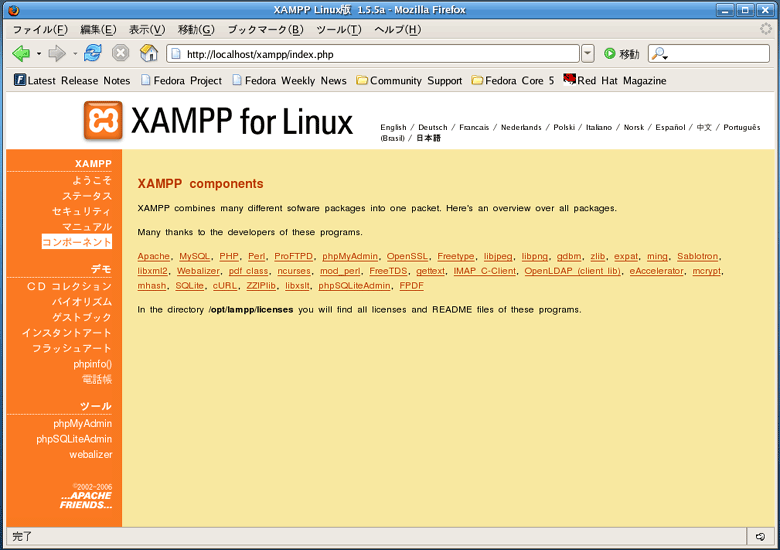Screen dimensions: 780x550
Task: Click the SQLite component link
Action: [190, 285]
